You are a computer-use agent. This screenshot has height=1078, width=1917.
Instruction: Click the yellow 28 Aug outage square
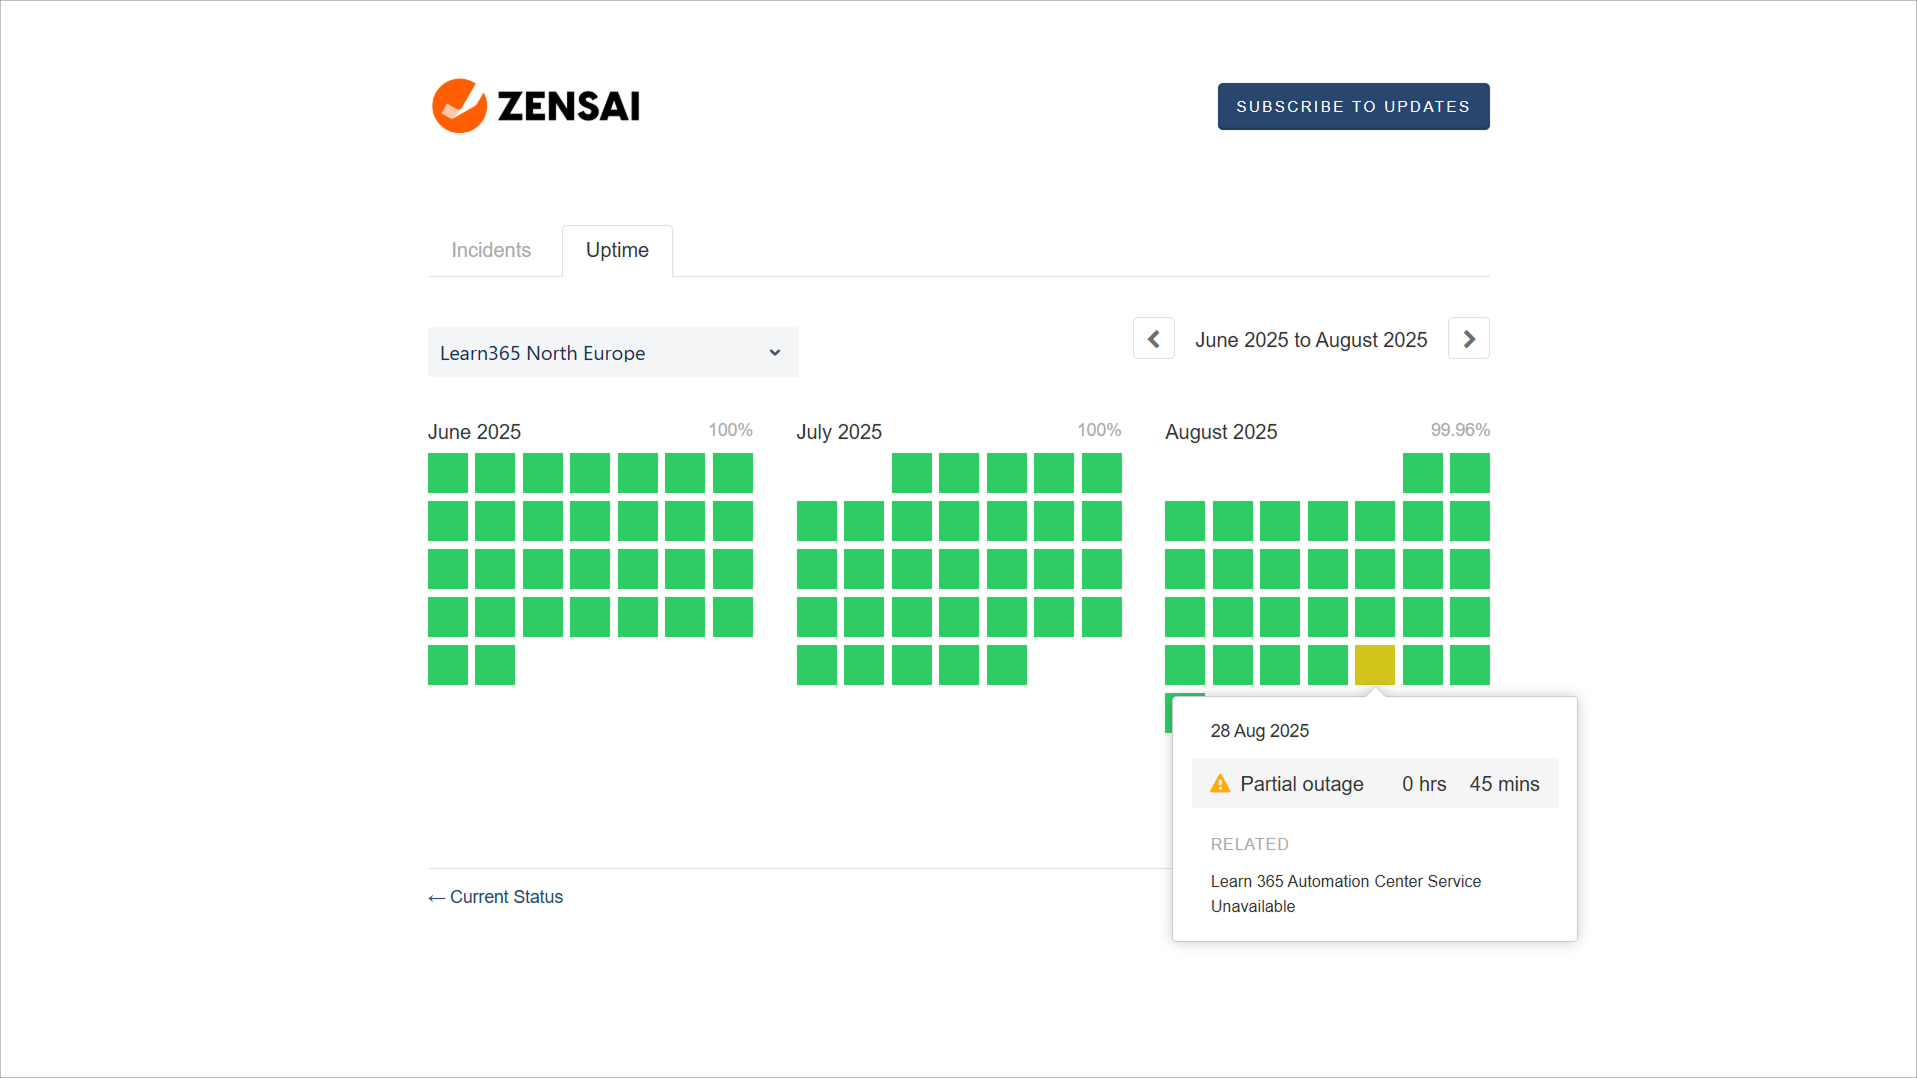(1374, 665)
